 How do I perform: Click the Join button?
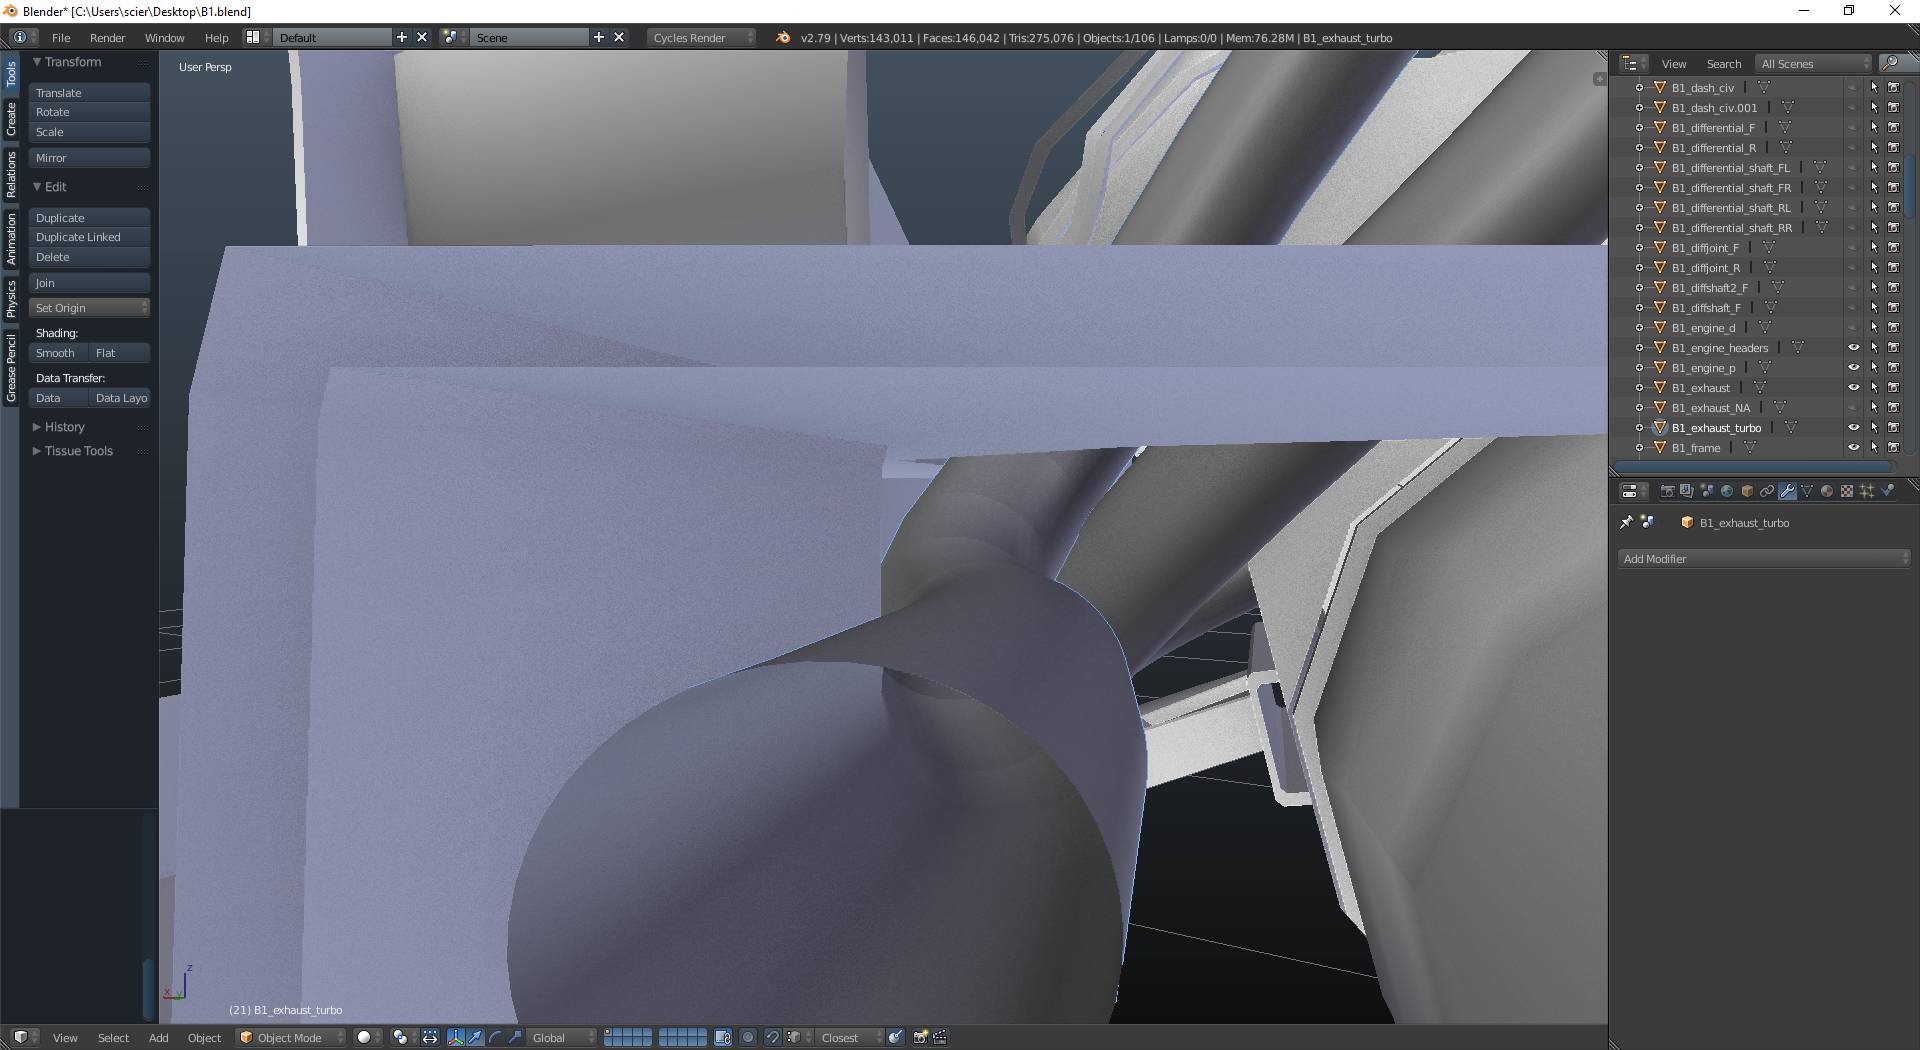(x=90, y=283)
